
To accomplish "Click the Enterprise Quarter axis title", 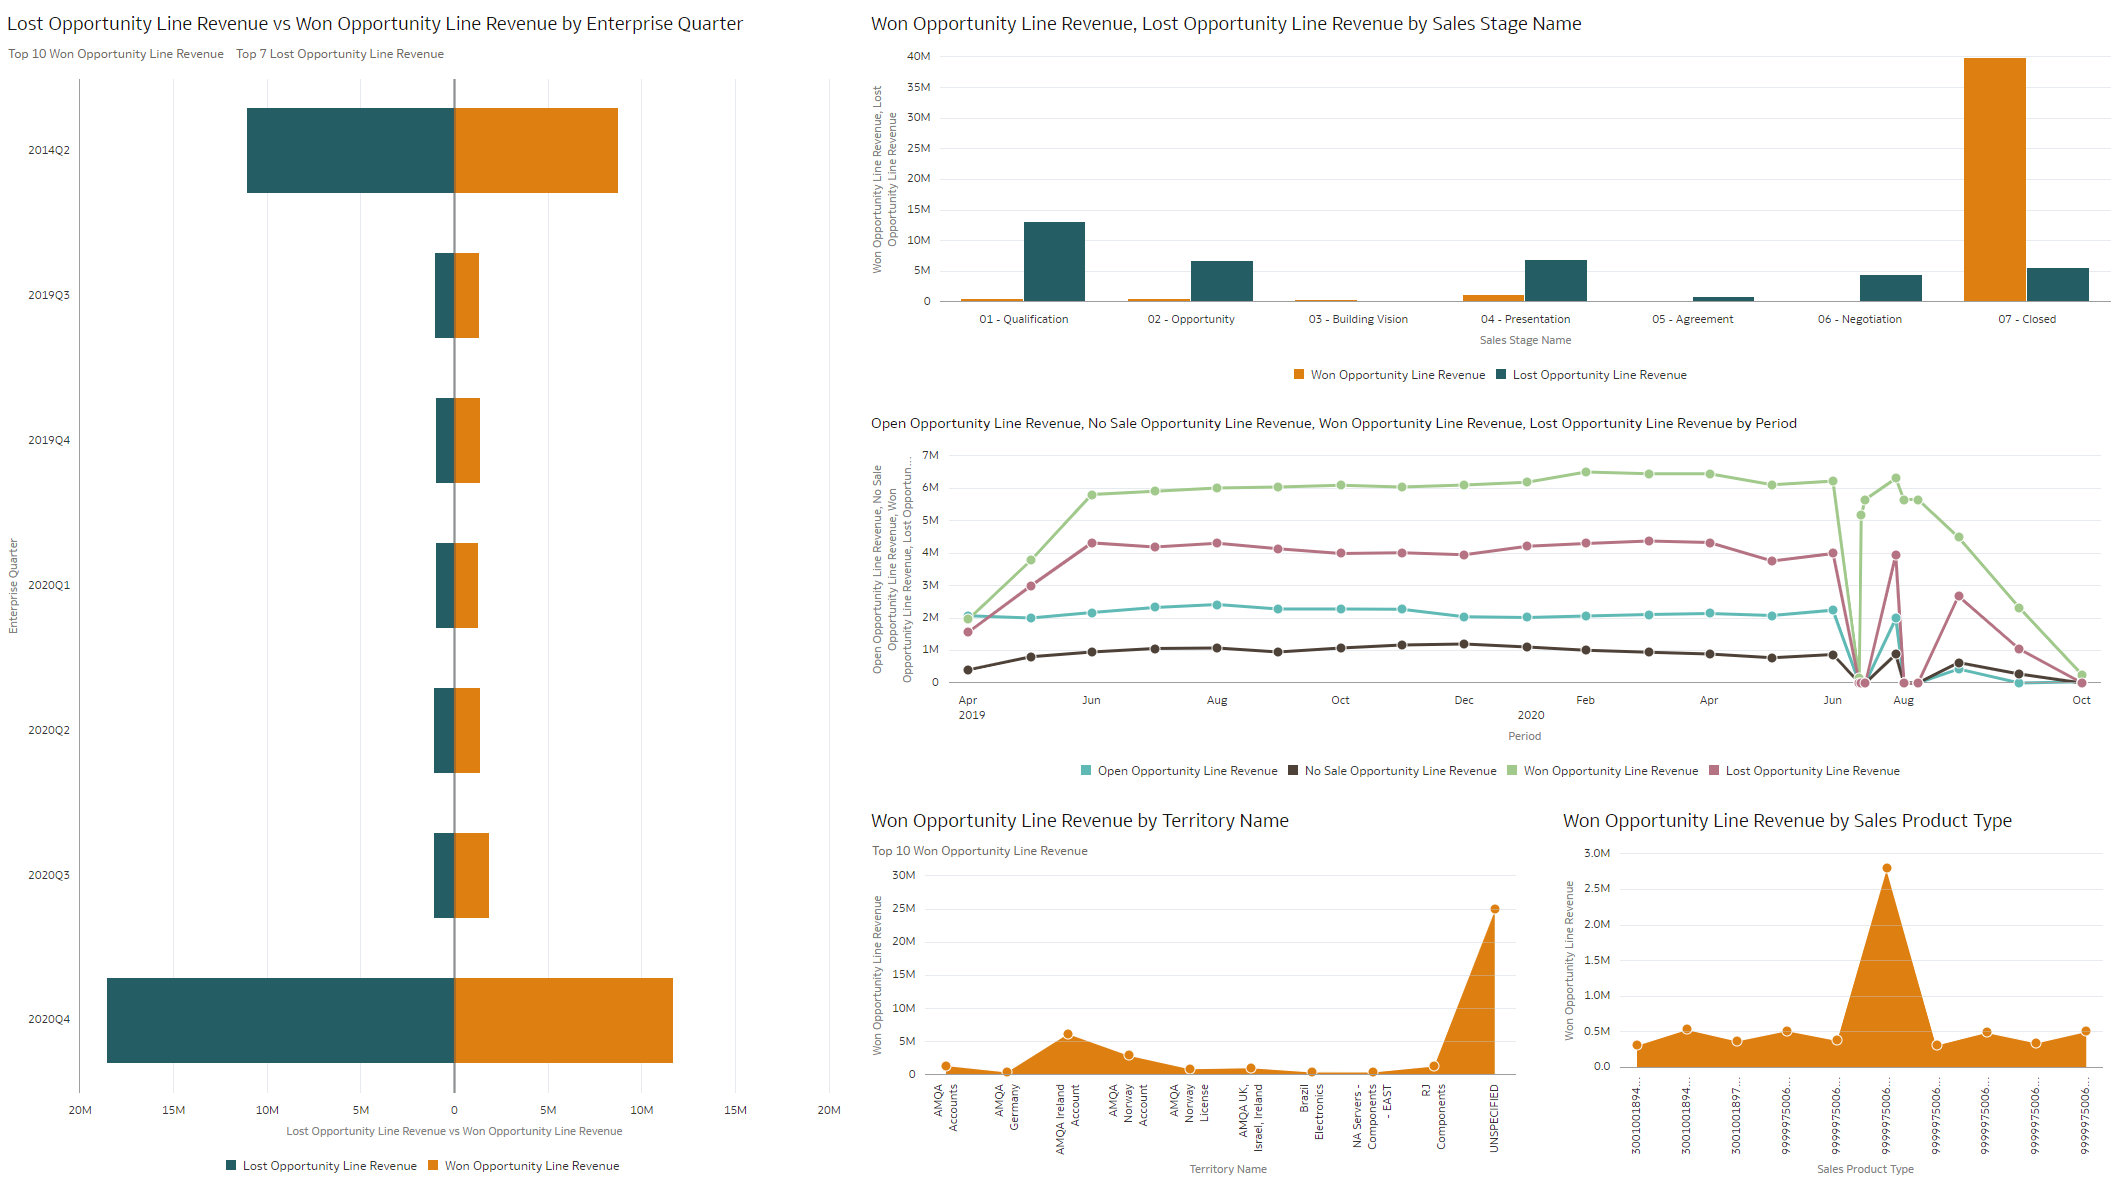I will pyautogui.click(x=13, y=585).
